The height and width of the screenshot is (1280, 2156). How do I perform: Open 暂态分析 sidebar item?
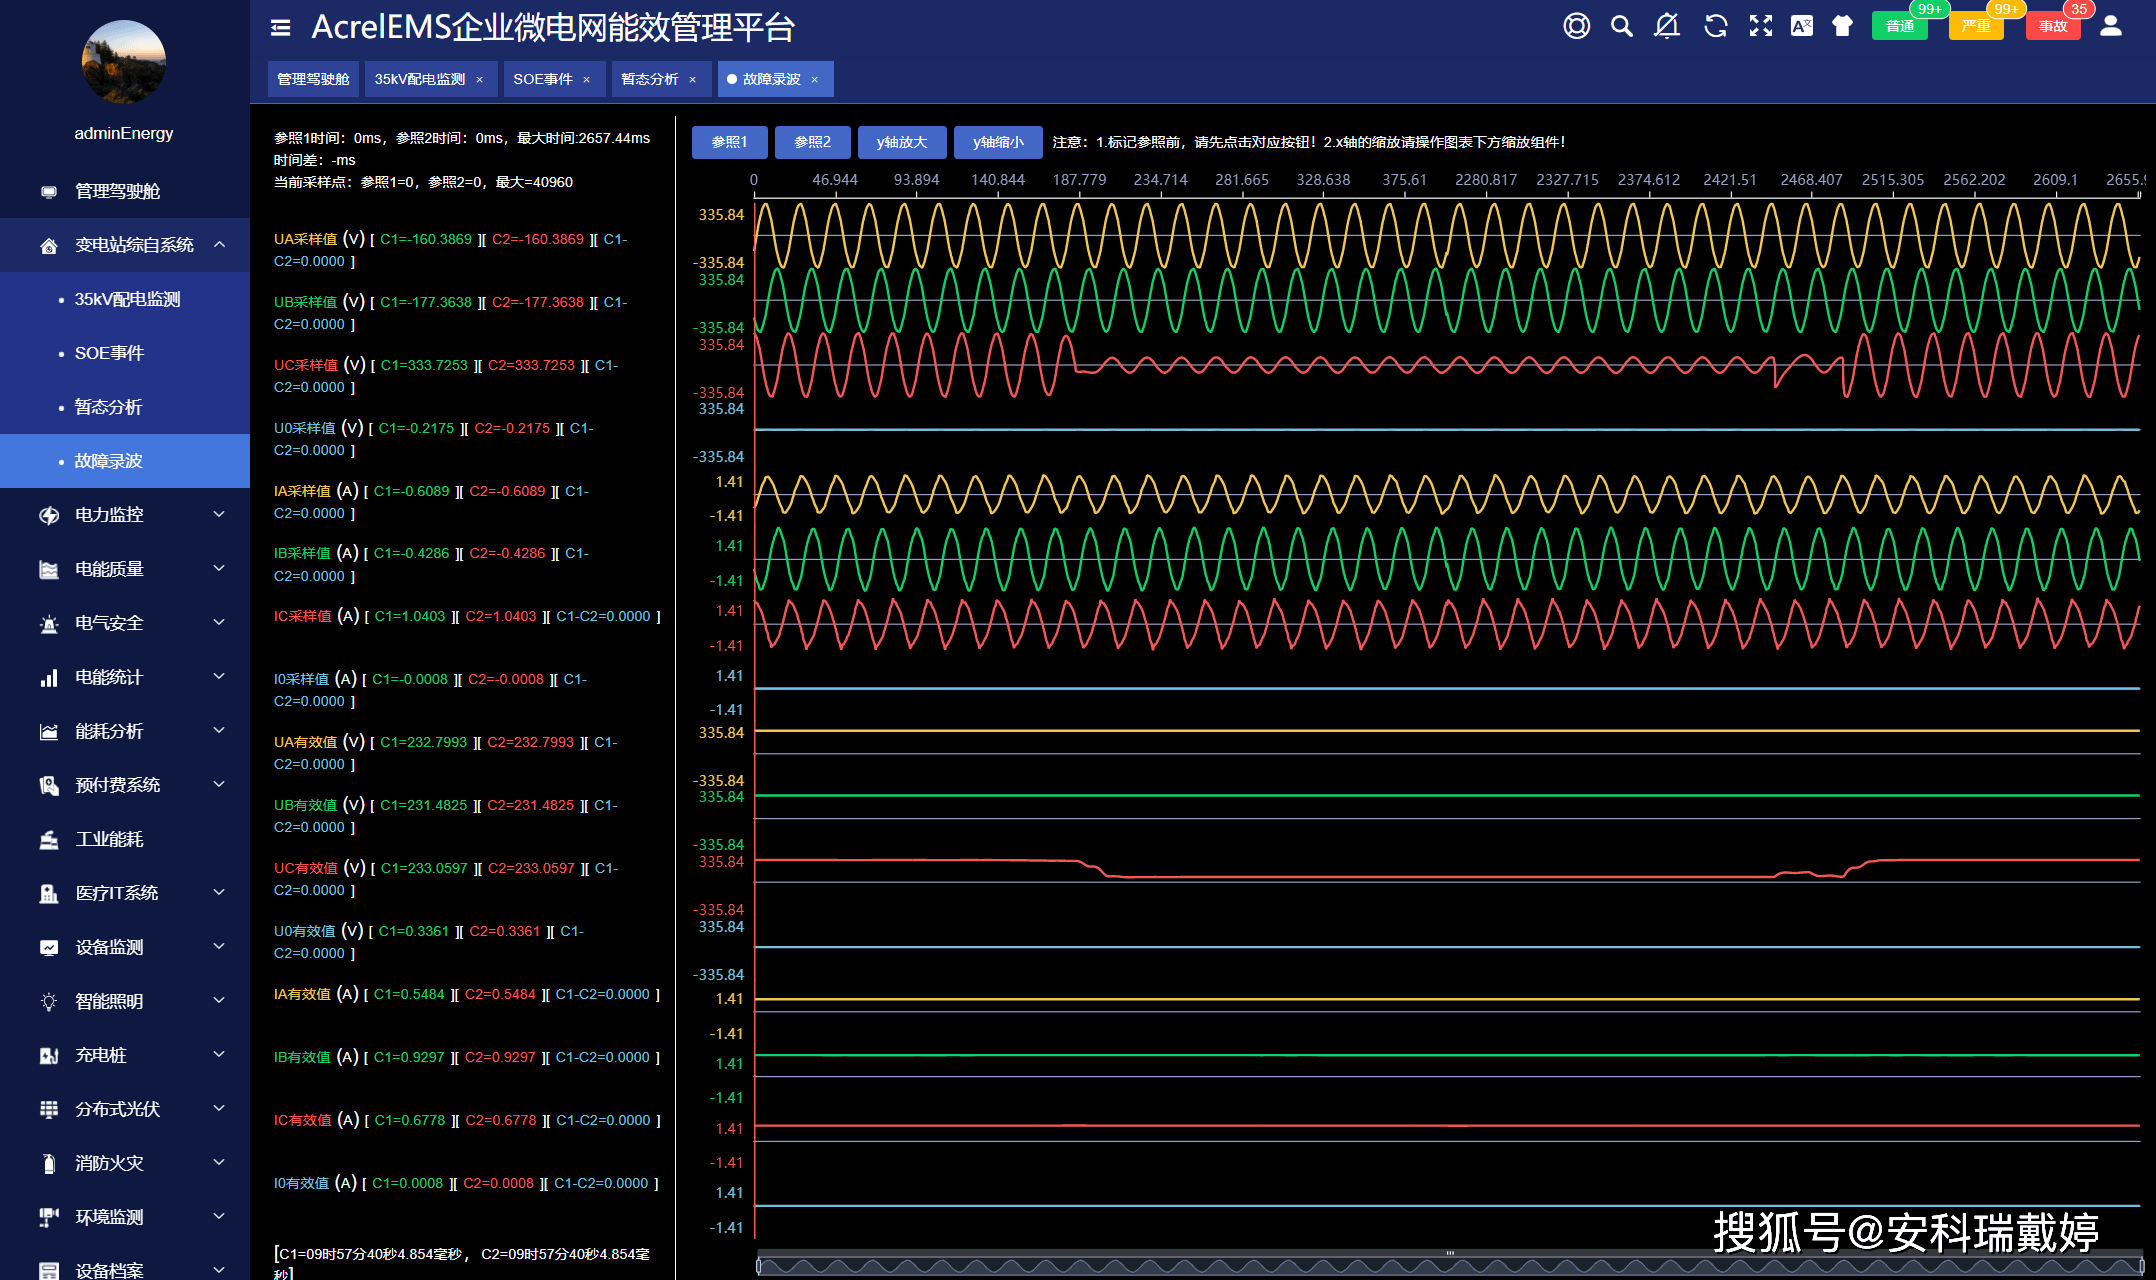point(125,407)
